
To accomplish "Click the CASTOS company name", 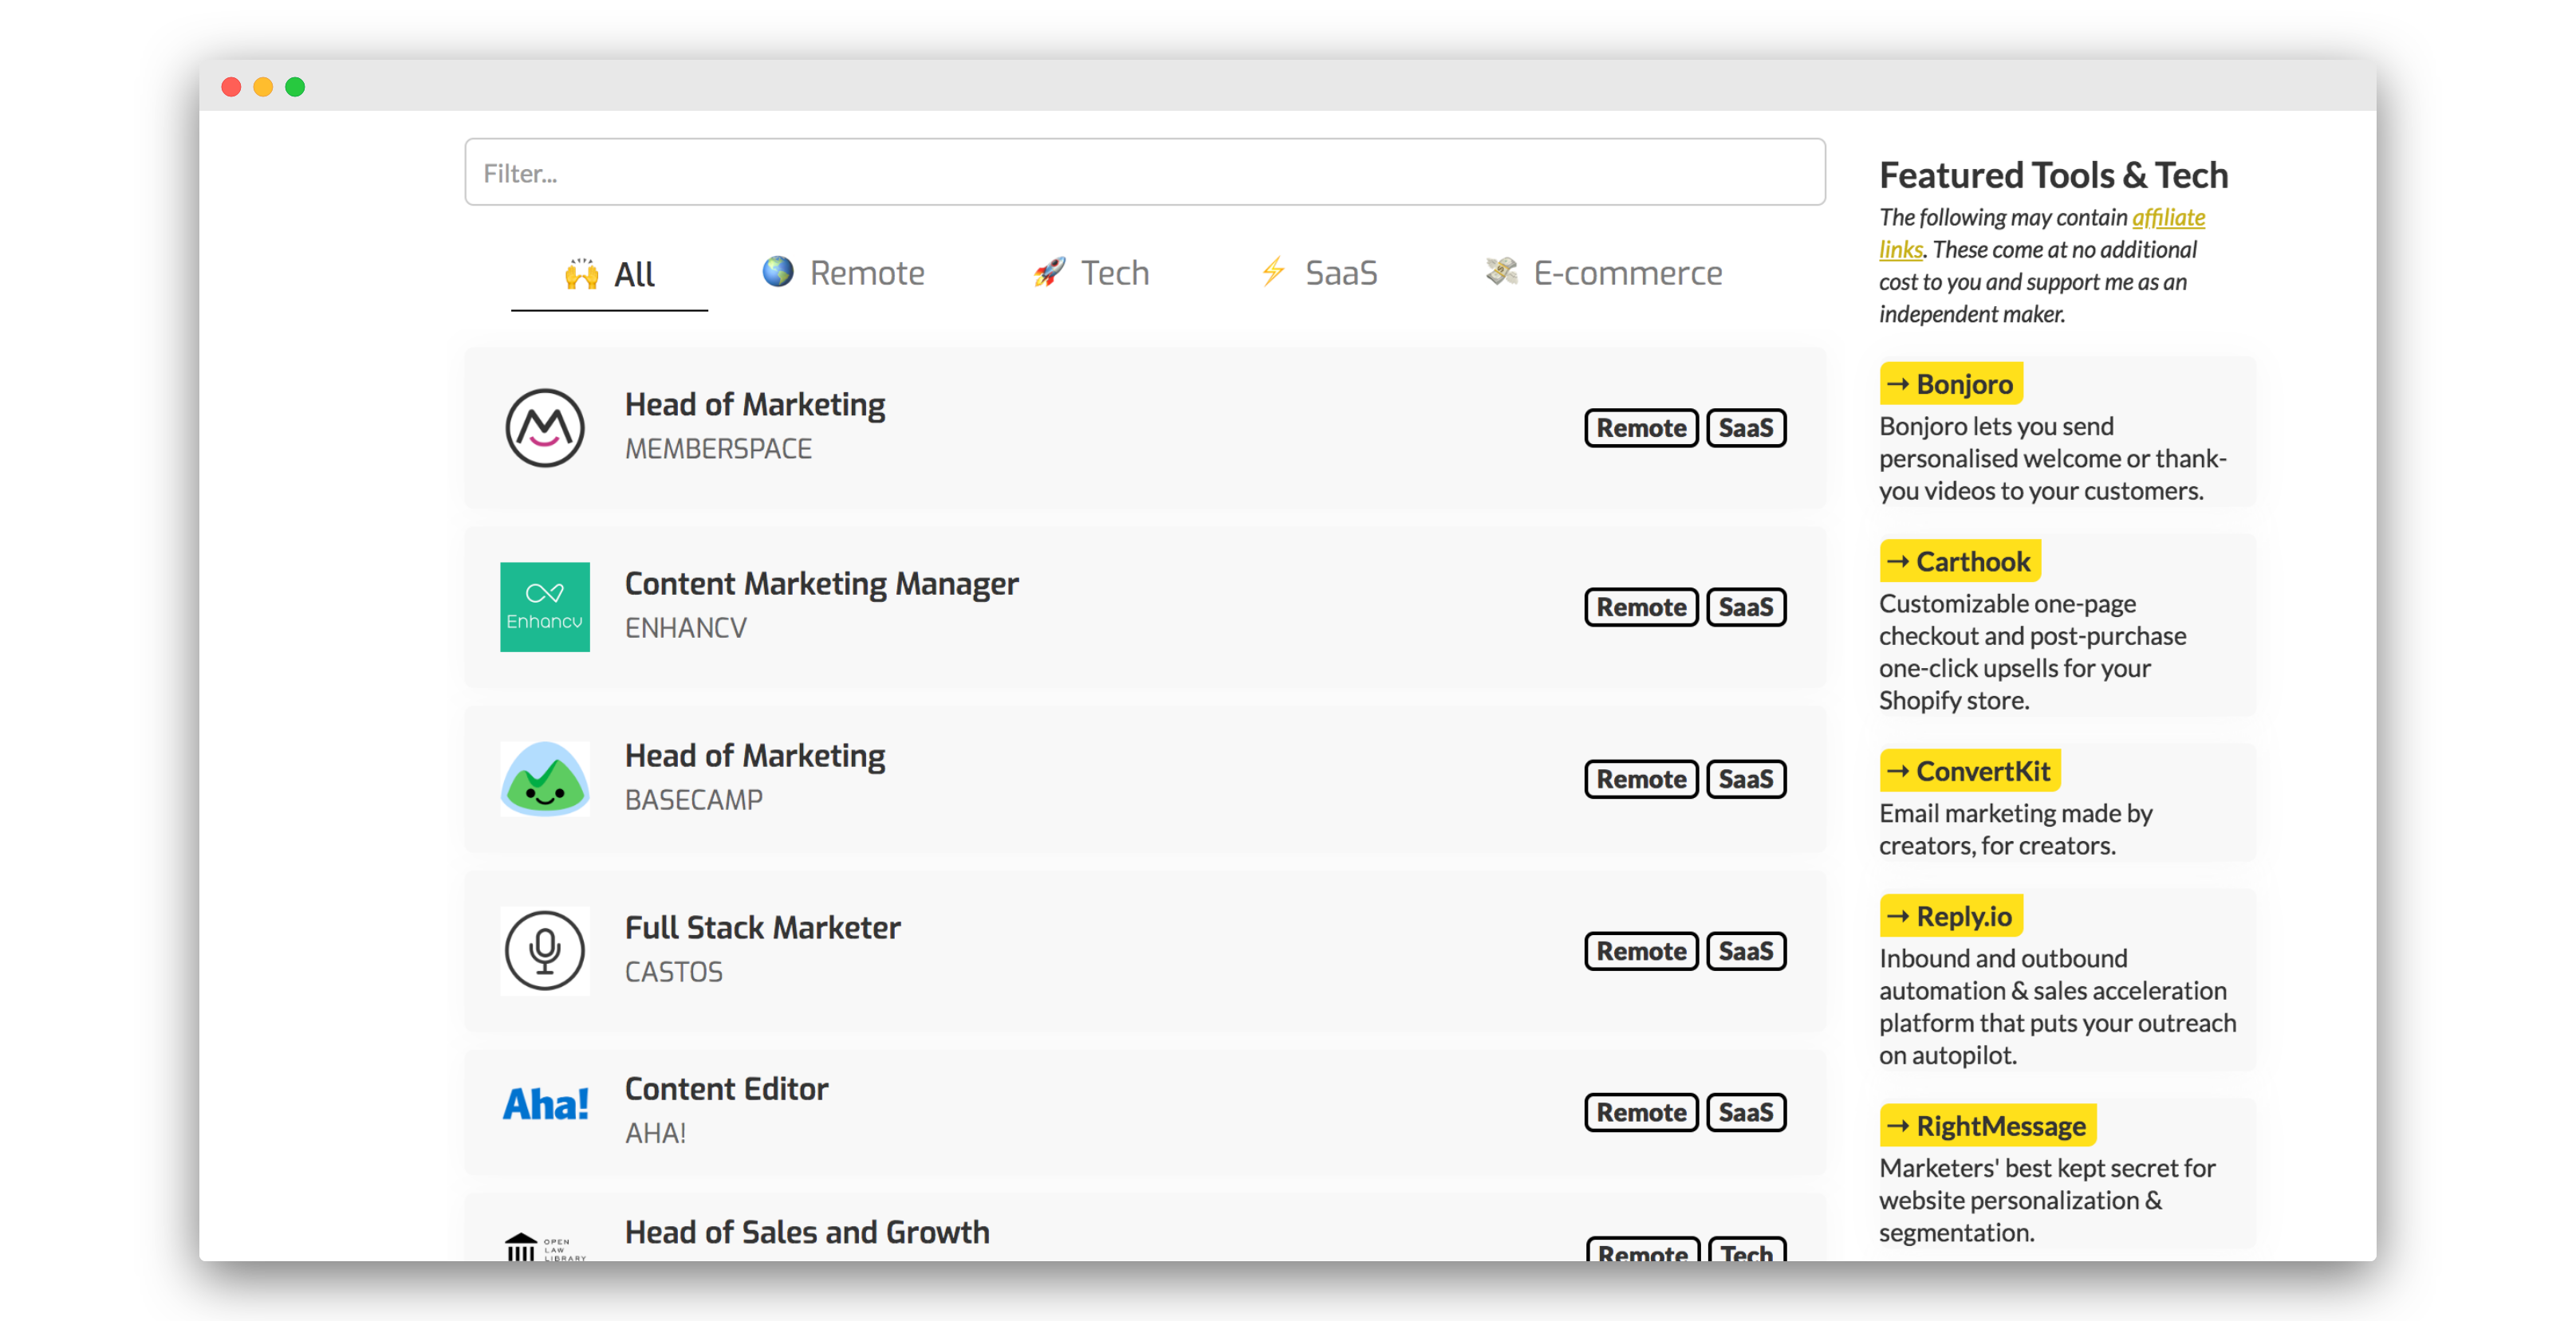I will [x=673, y=972].
